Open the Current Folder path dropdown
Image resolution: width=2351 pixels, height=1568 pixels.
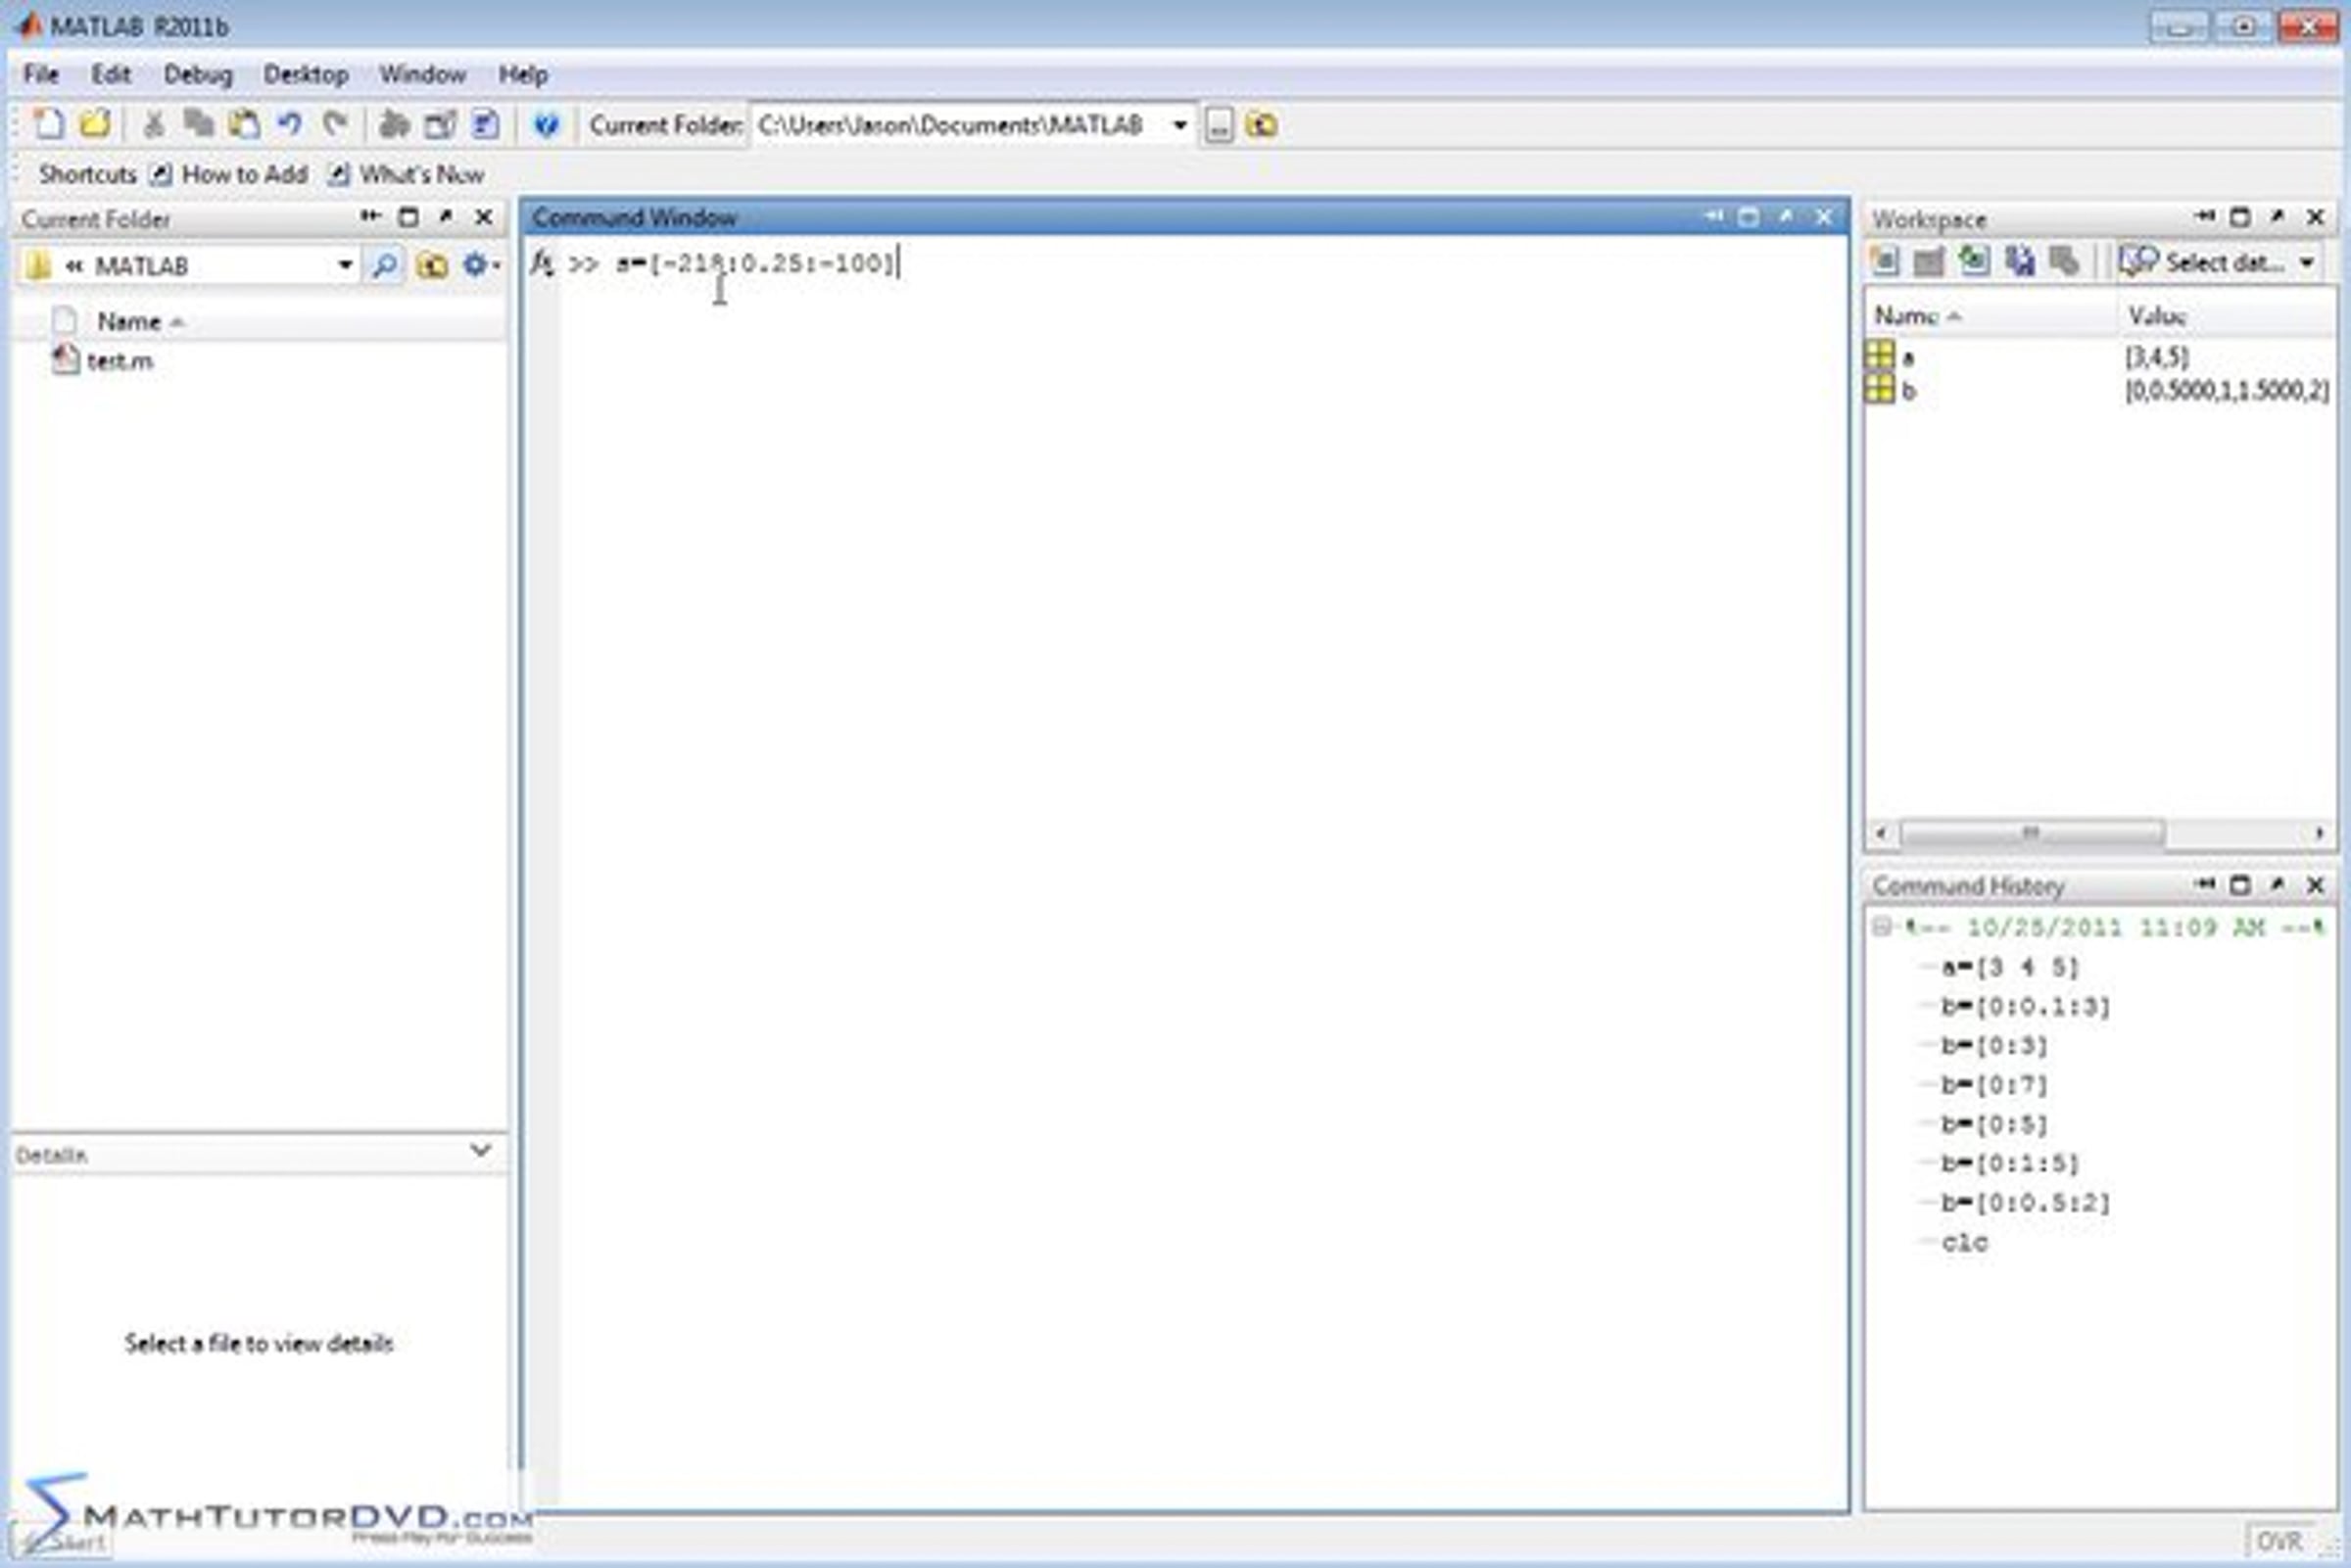[x=1180, y=125]
